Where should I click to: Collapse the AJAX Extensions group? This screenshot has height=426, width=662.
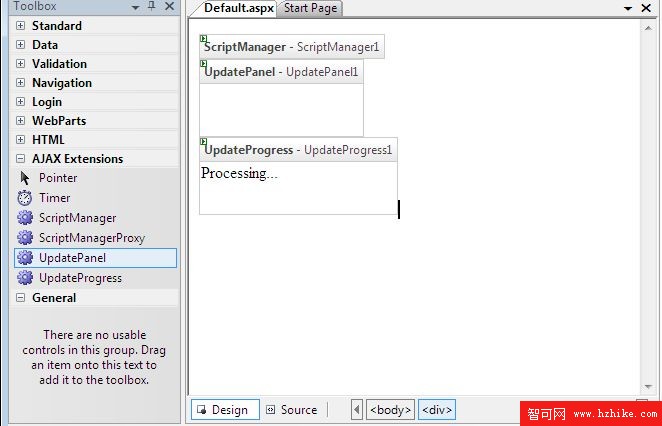(21, 159)
